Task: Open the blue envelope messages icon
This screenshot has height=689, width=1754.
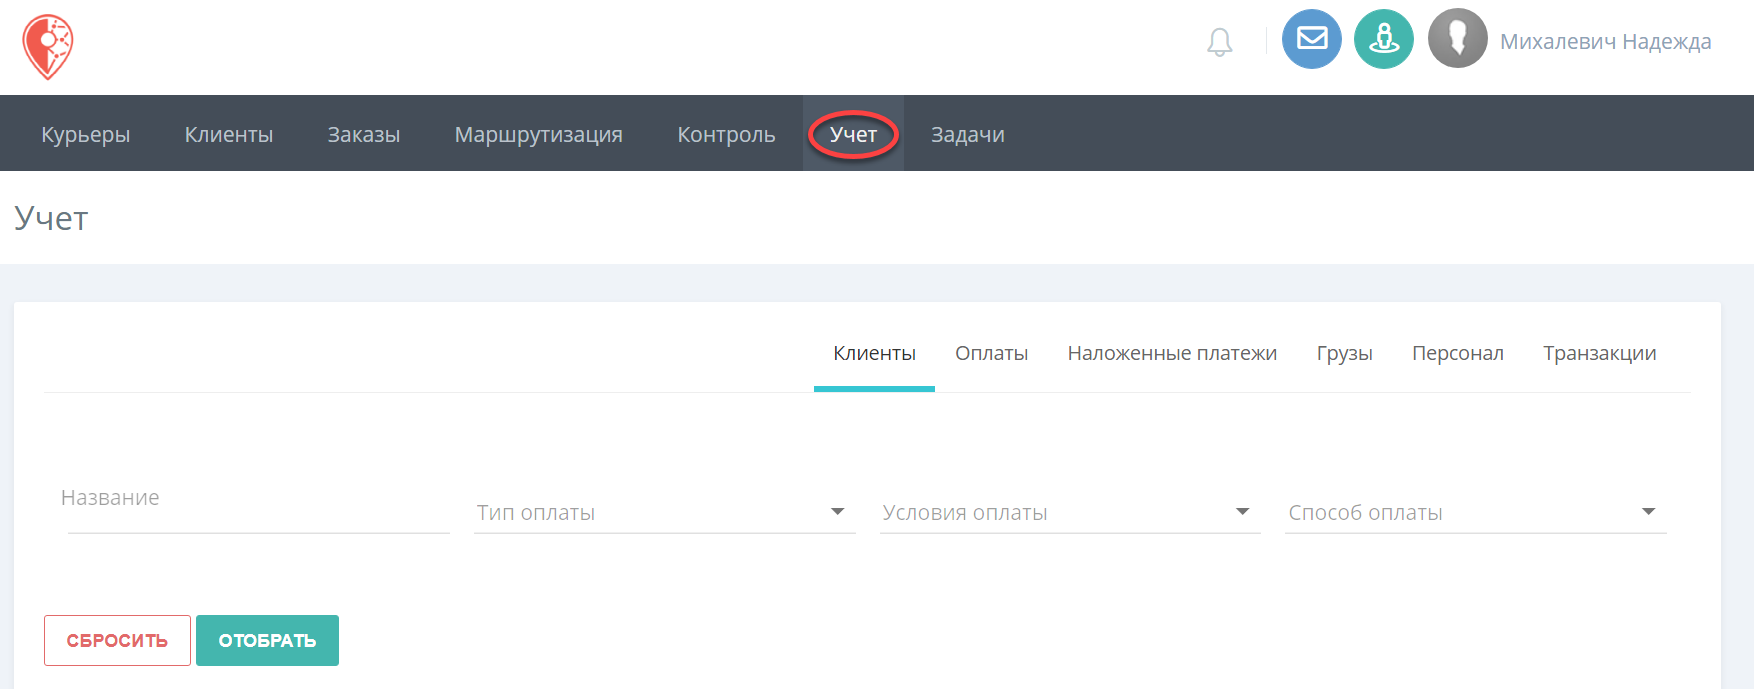Action: [1311, 39]
